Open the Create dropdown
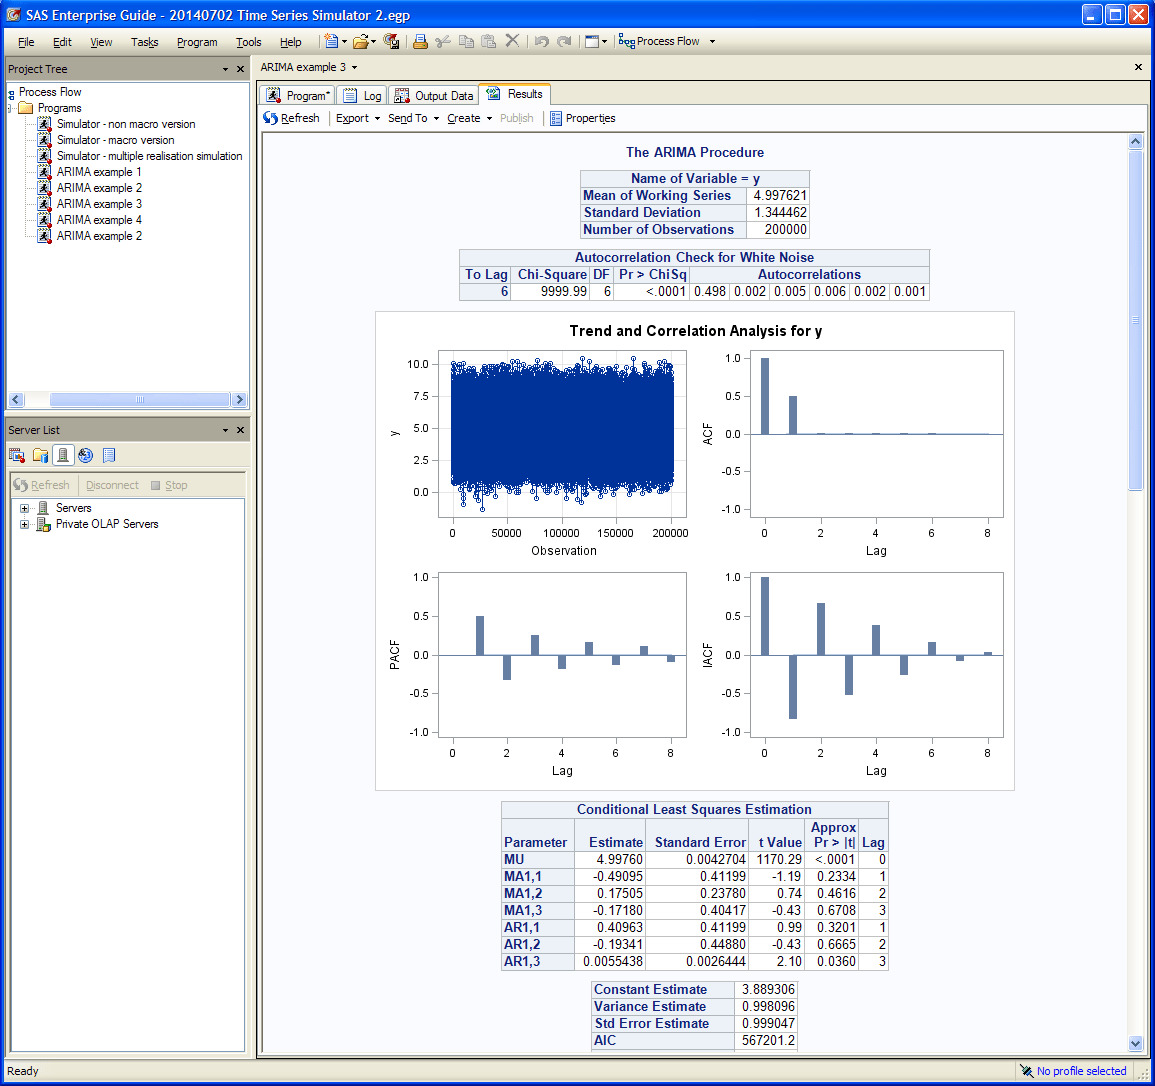 pos(469,118)
